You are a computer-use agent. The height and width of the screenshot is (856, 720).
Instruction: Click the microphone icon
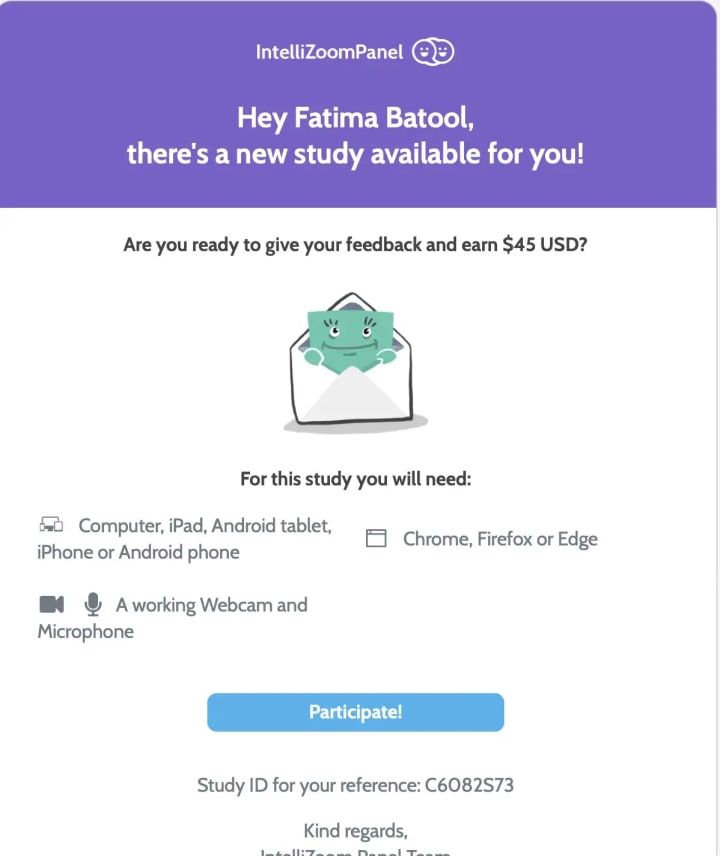93,604
